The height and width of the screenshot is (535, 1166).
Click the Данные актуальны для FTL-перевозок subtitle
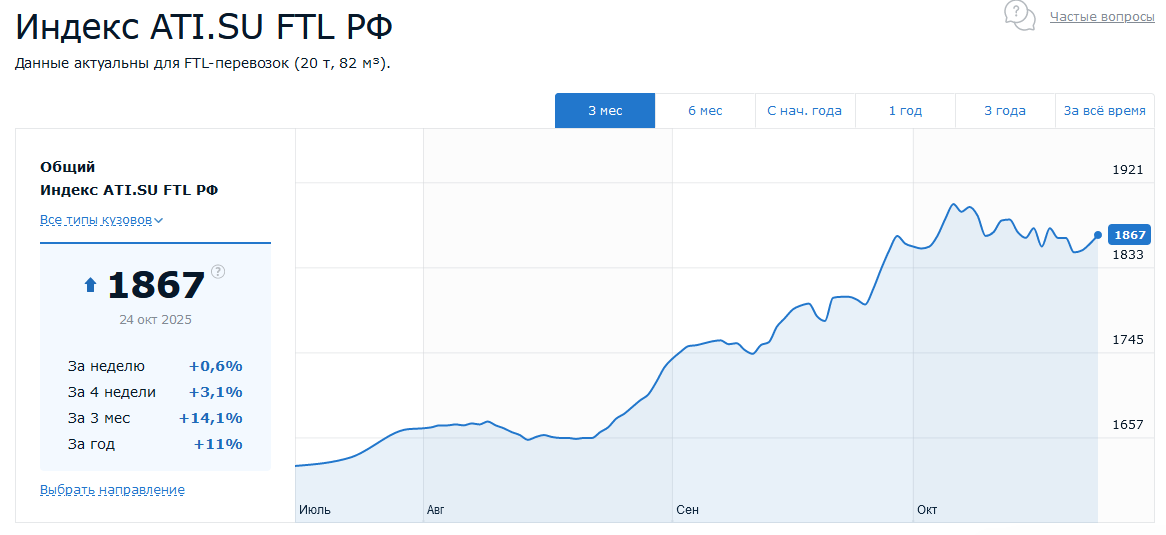[202, 63]
